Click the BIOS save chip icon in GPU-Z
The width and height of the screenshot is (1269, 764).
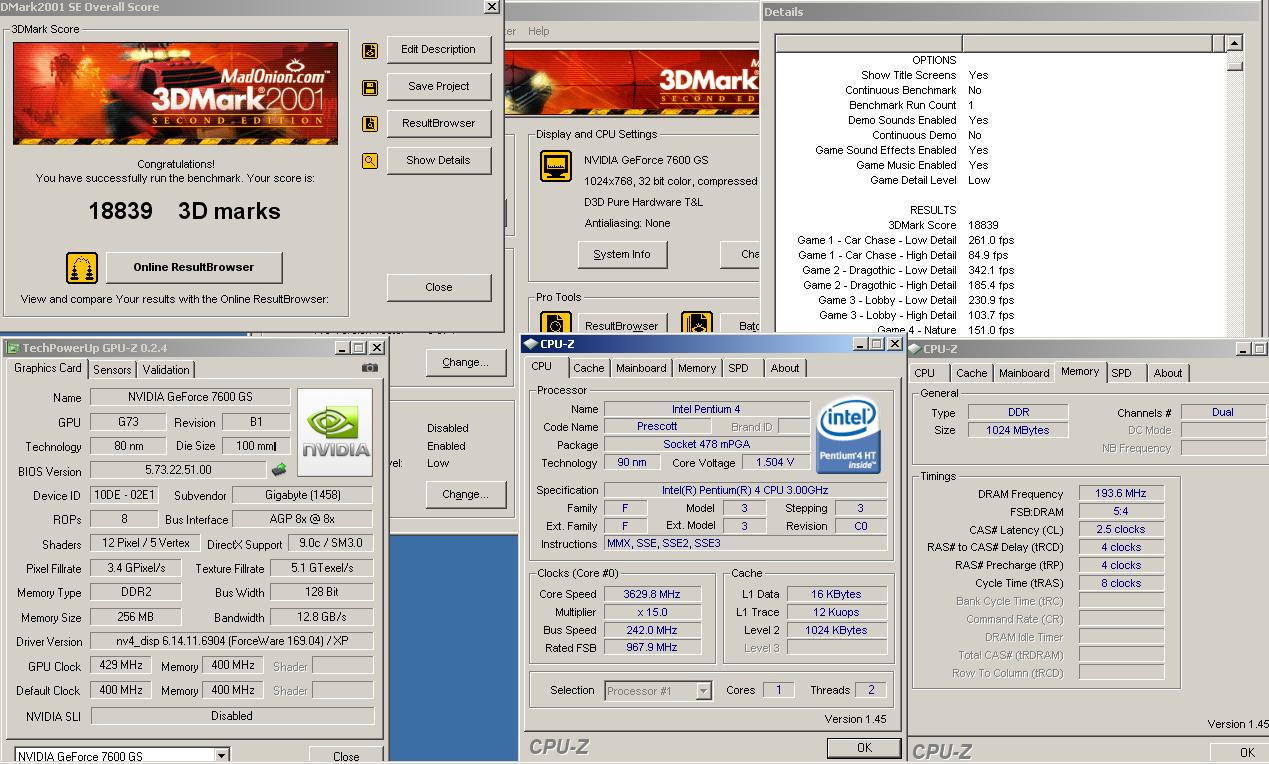(x=279, y=469)
